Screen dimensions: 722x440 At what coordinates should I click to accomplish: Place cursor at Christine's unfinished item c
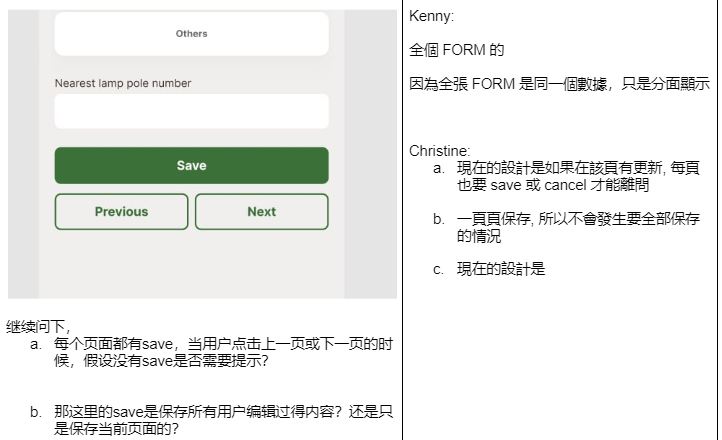pos(500,269)
